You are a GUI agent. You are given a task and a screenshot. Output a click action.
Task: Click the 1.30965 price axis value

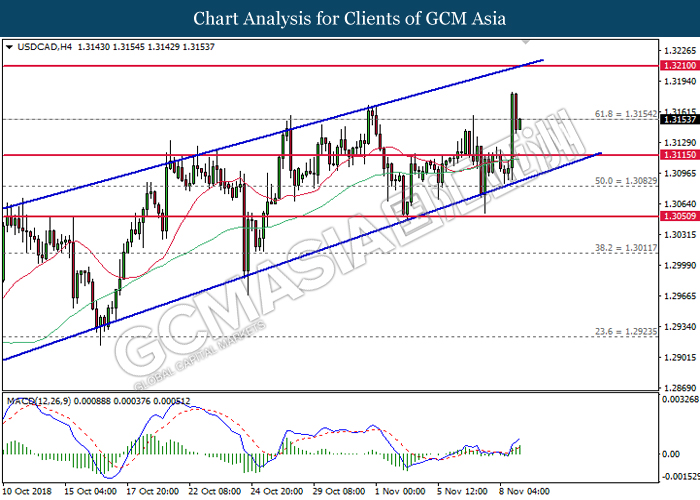coord(680,173)
